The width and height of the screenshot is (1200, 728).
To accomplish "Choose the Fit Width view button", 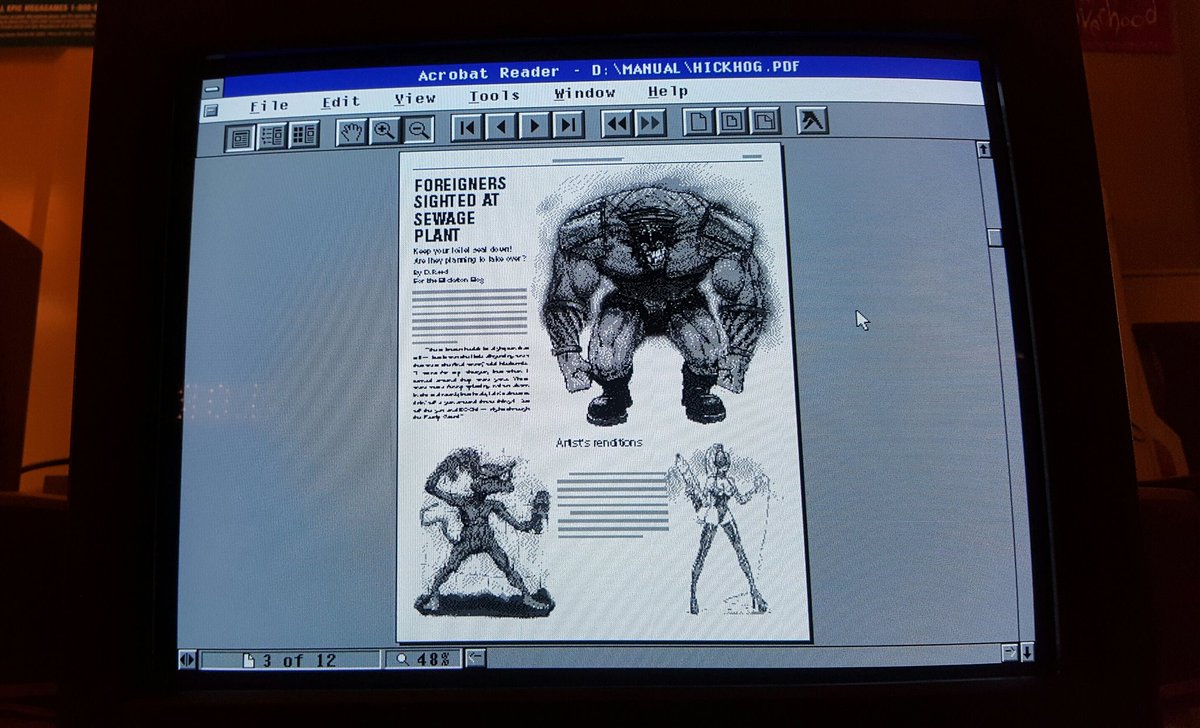I will point(765,120).
